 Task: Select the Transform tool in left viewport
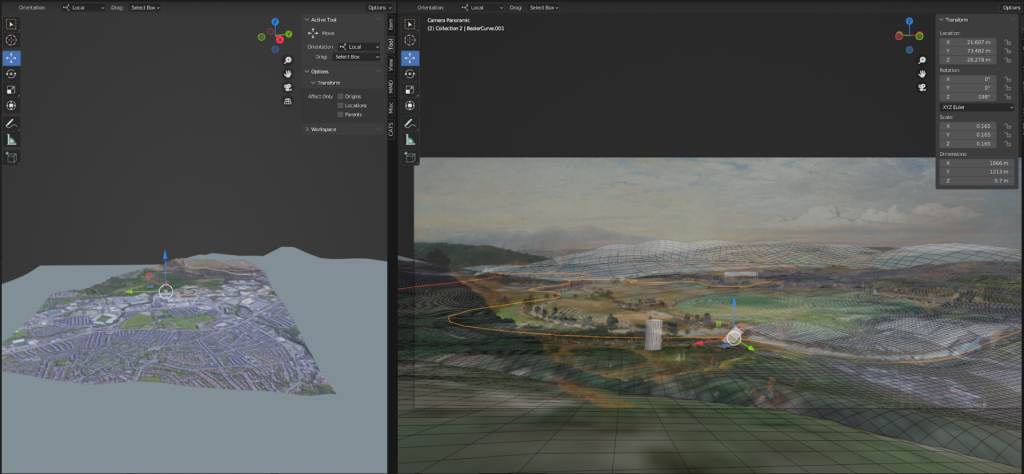pos(11,105)
